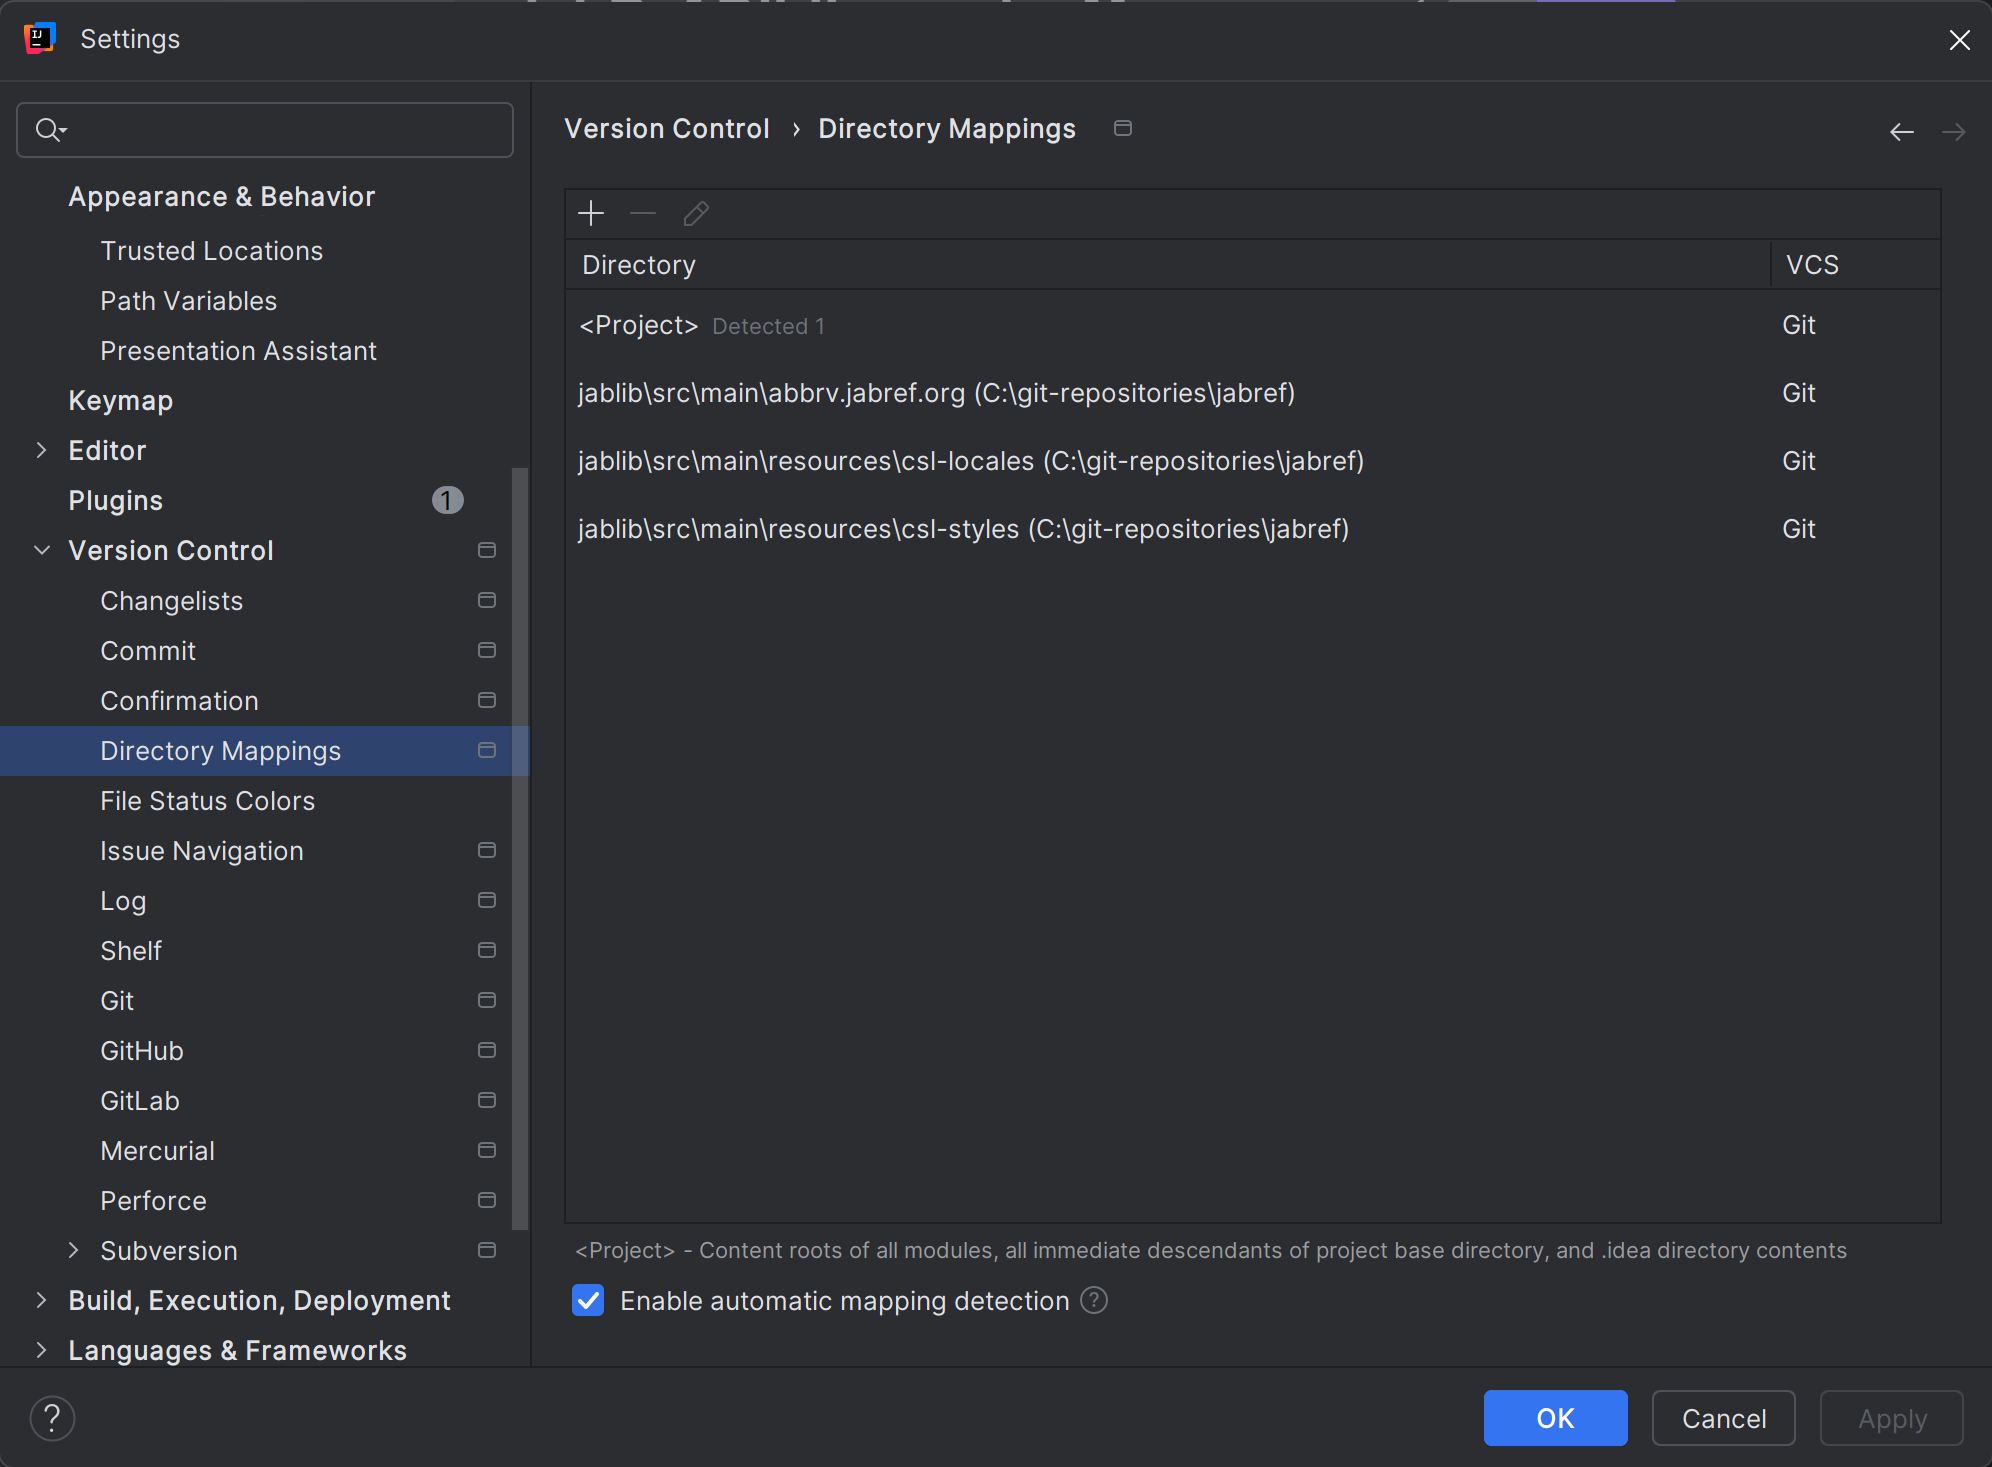Select Changelists under Version Control
Viewport: 1992px width, 1467px height.
(172, 601)
